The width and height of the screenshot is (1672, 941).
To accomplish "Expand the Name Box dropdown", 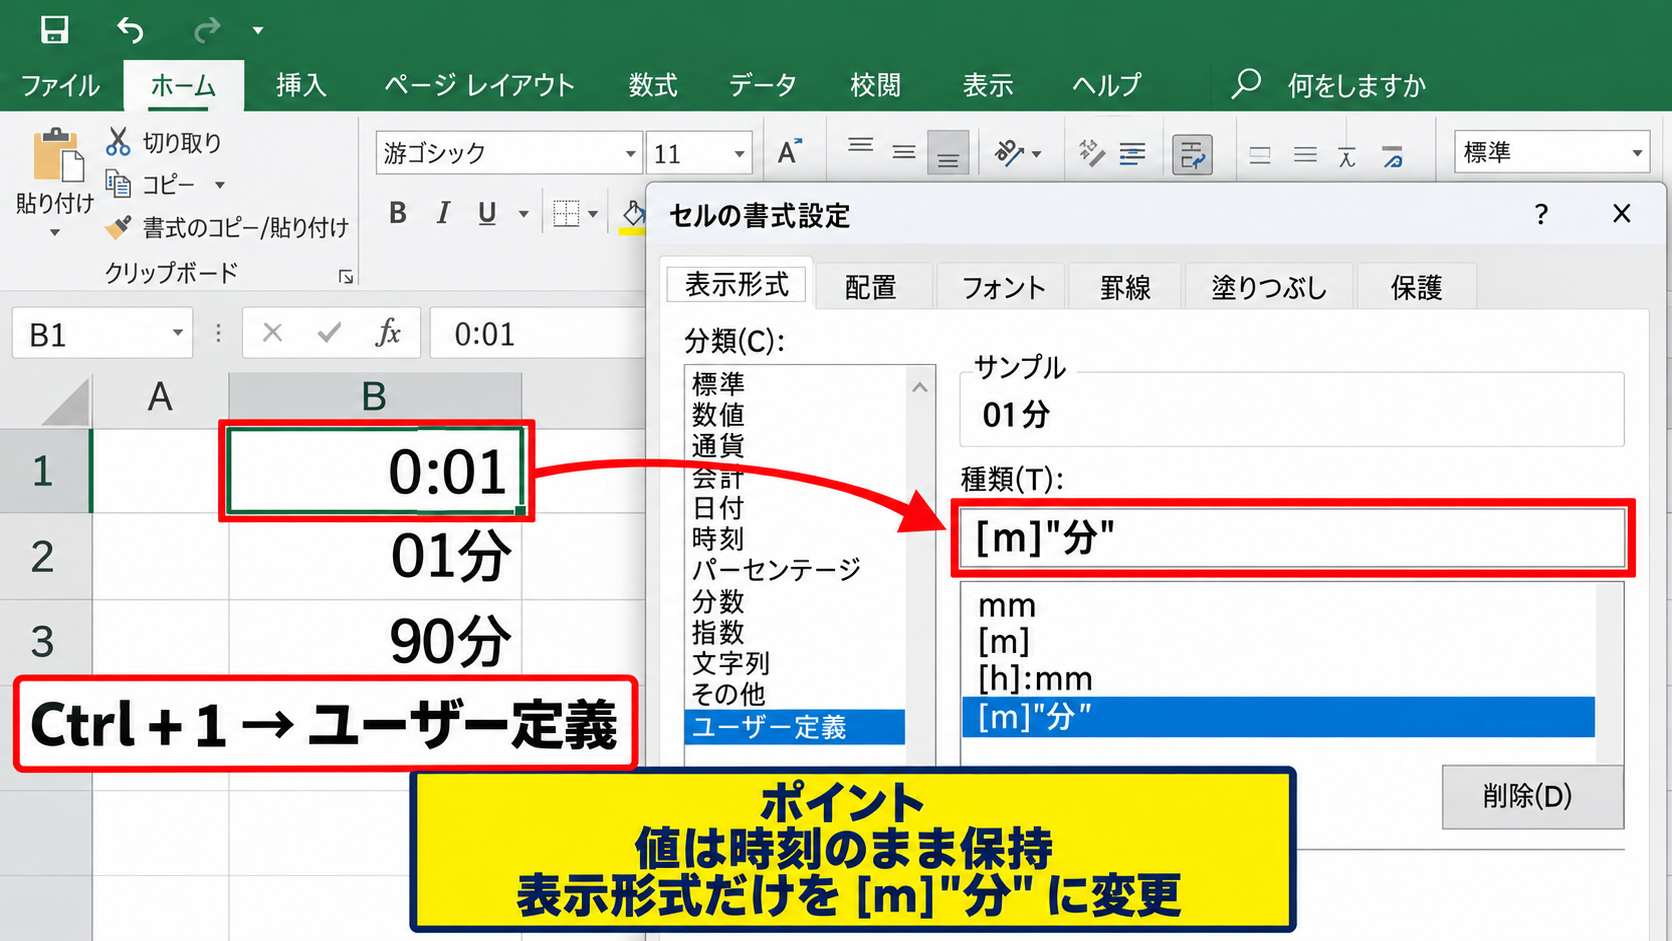I will point(177,333).
